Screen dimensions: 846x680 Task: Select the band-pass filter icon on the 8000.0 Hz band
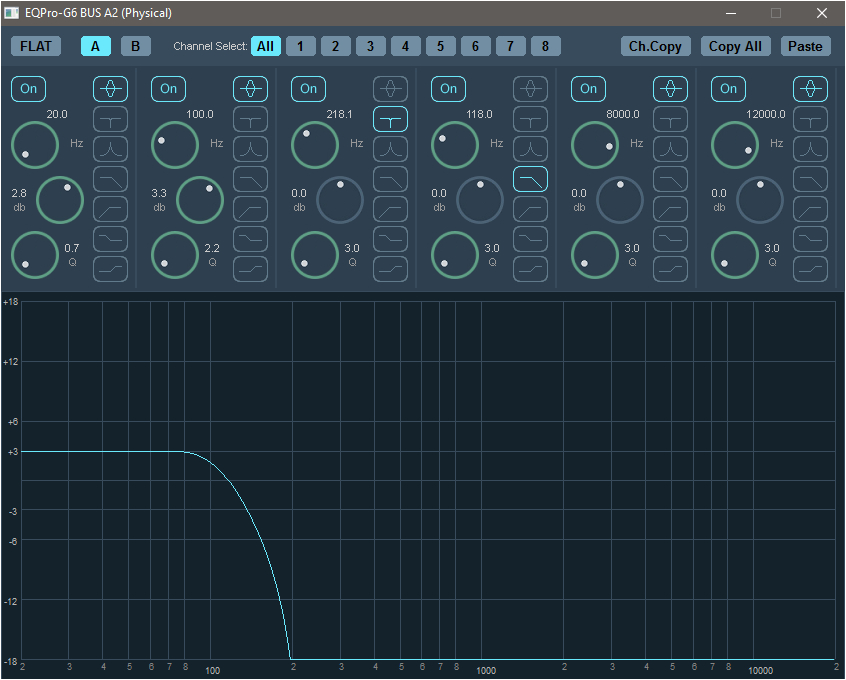670,149
